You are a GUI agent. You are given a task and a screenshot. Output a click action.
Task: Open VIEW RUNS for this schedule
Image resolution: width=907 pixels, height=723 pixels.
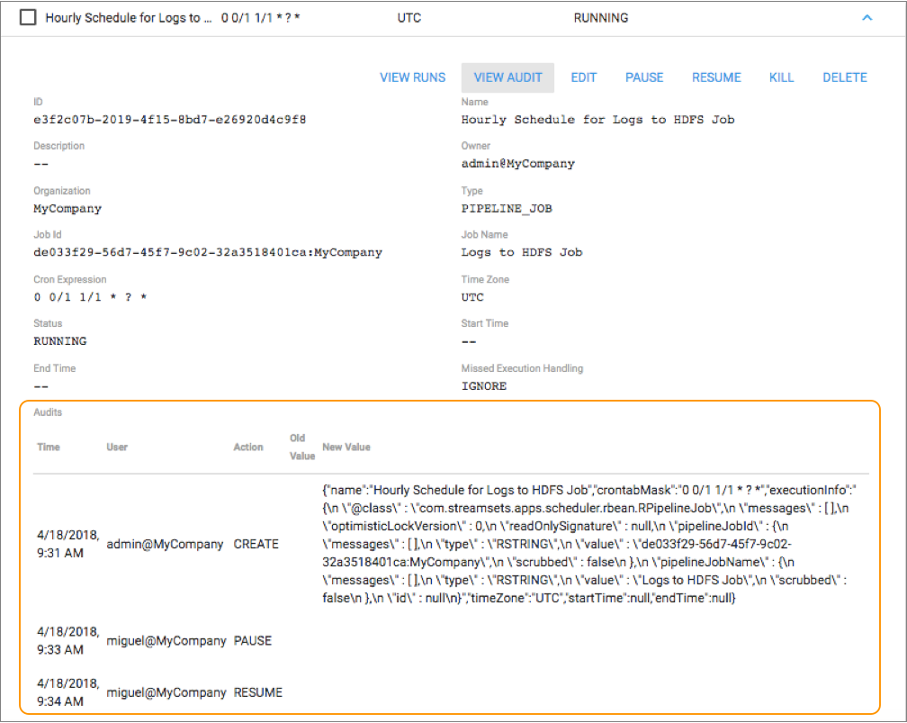(412, 77)
